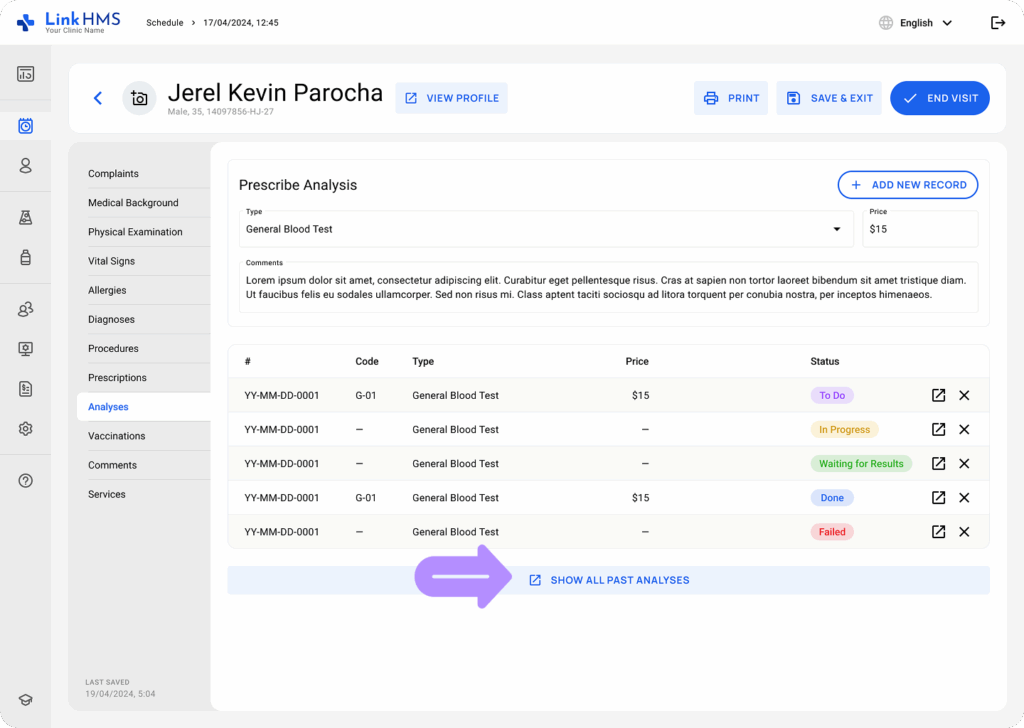Click Add New Record button

pyautogui.click(x=907, y=185)
